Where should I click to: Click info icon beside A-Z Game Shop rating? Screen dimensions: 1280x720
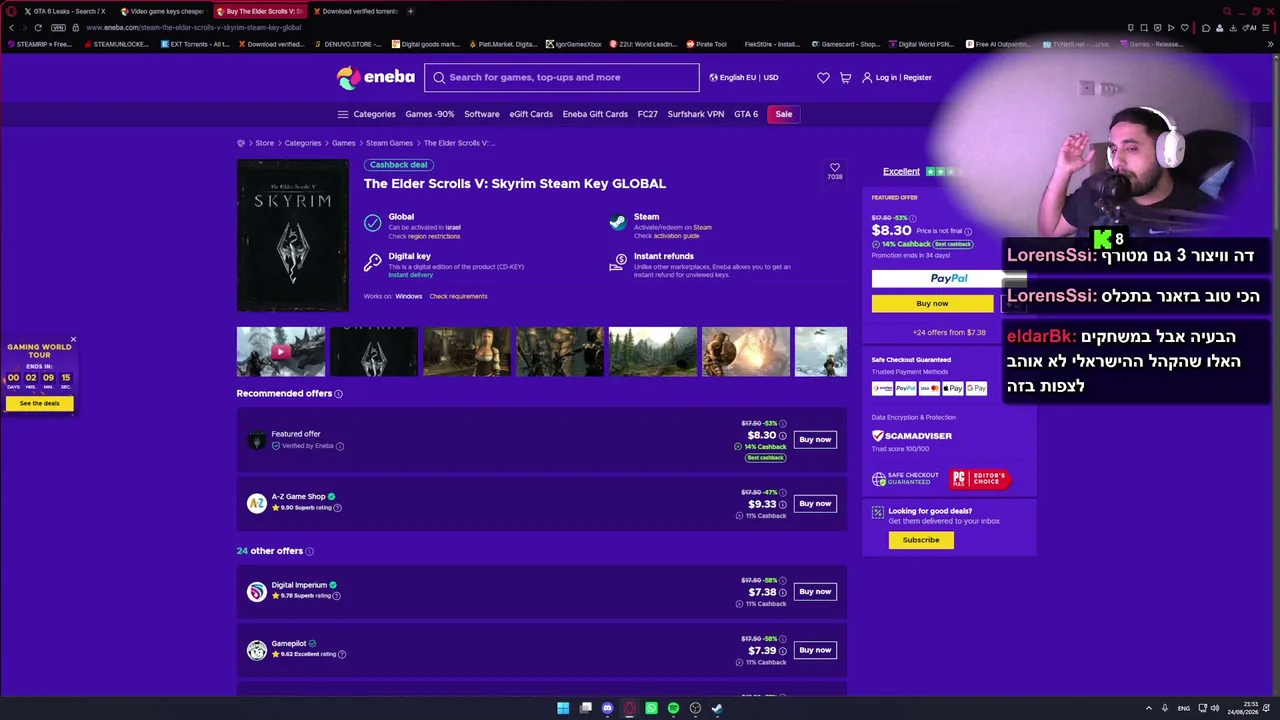click(337, 508)
